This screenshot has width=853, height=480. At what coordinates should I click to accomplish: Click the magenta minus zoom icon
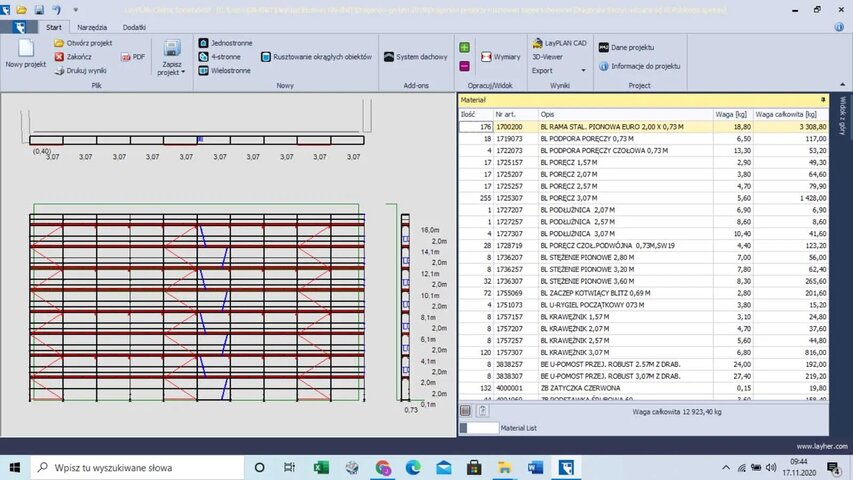pyautogui.click(x=465, y=66)
